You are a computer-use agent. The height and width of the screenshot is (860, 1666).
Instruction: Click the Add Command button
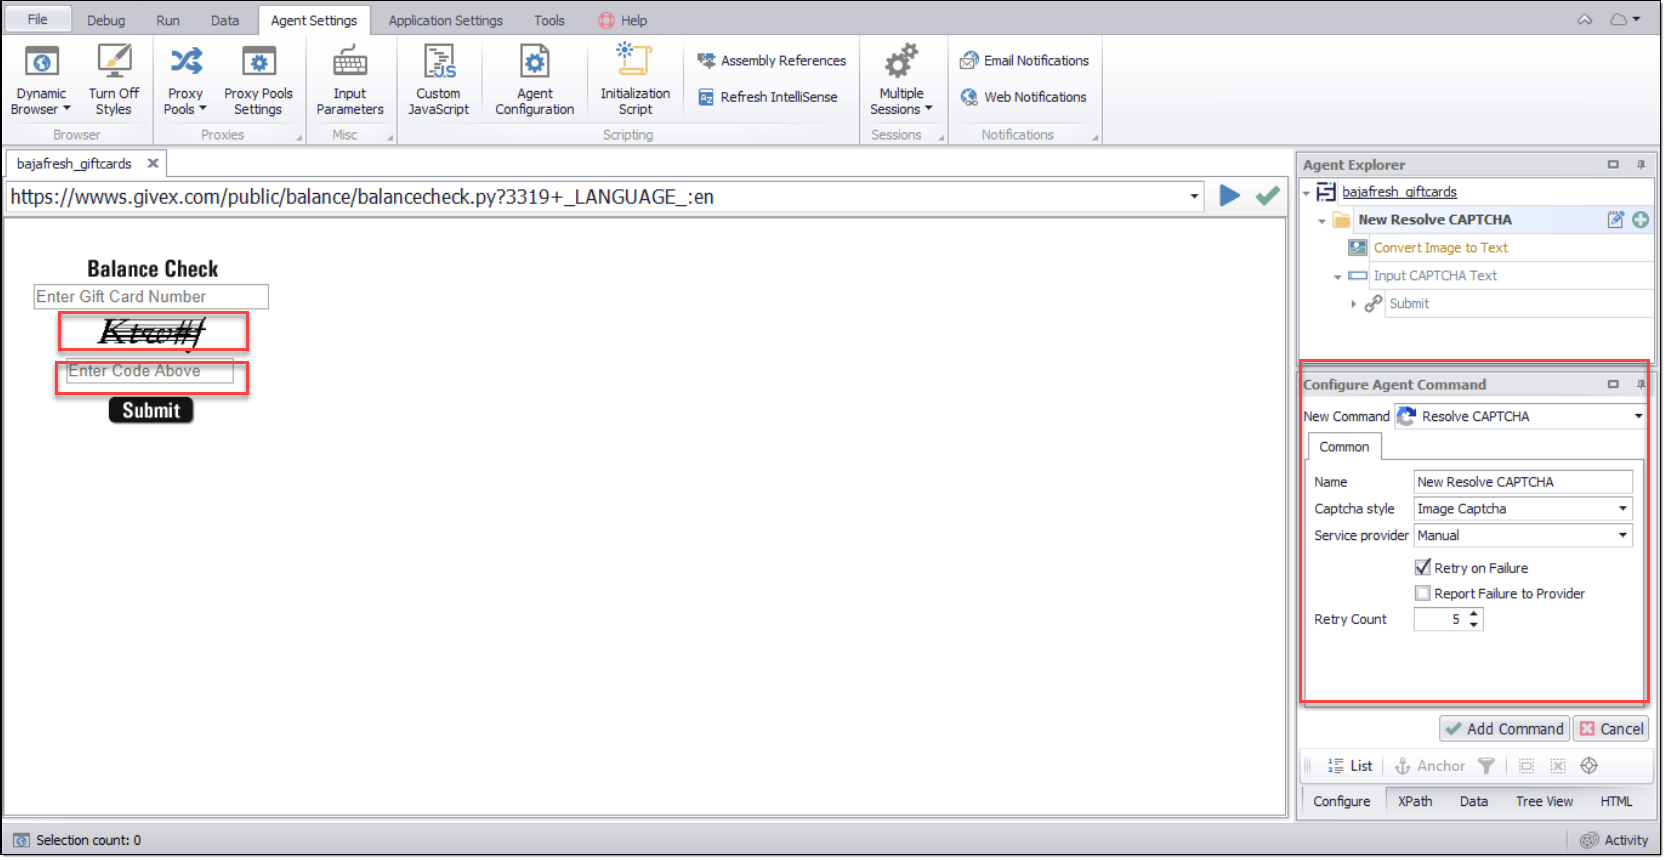coord(1504,729)
